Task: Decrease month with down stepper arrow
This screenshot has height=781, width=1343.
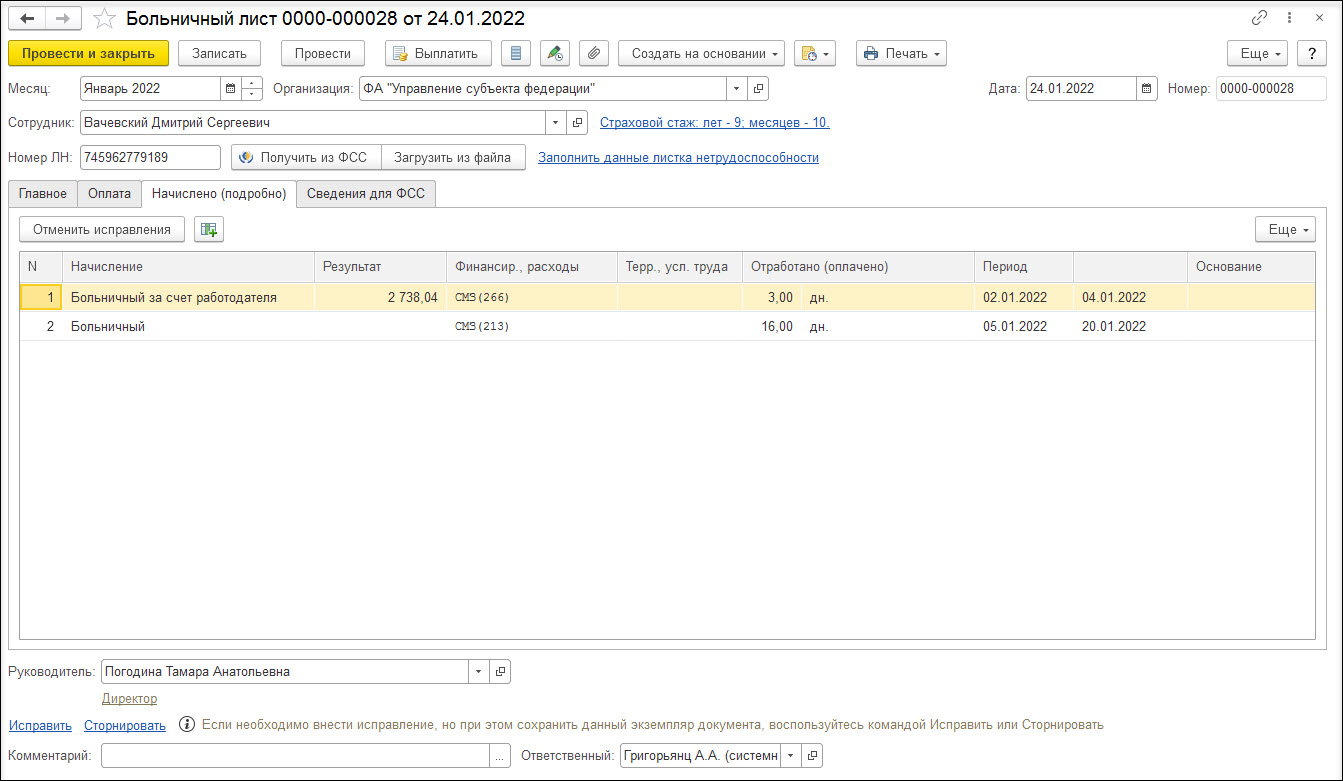Action: click(x=252, y=95)
